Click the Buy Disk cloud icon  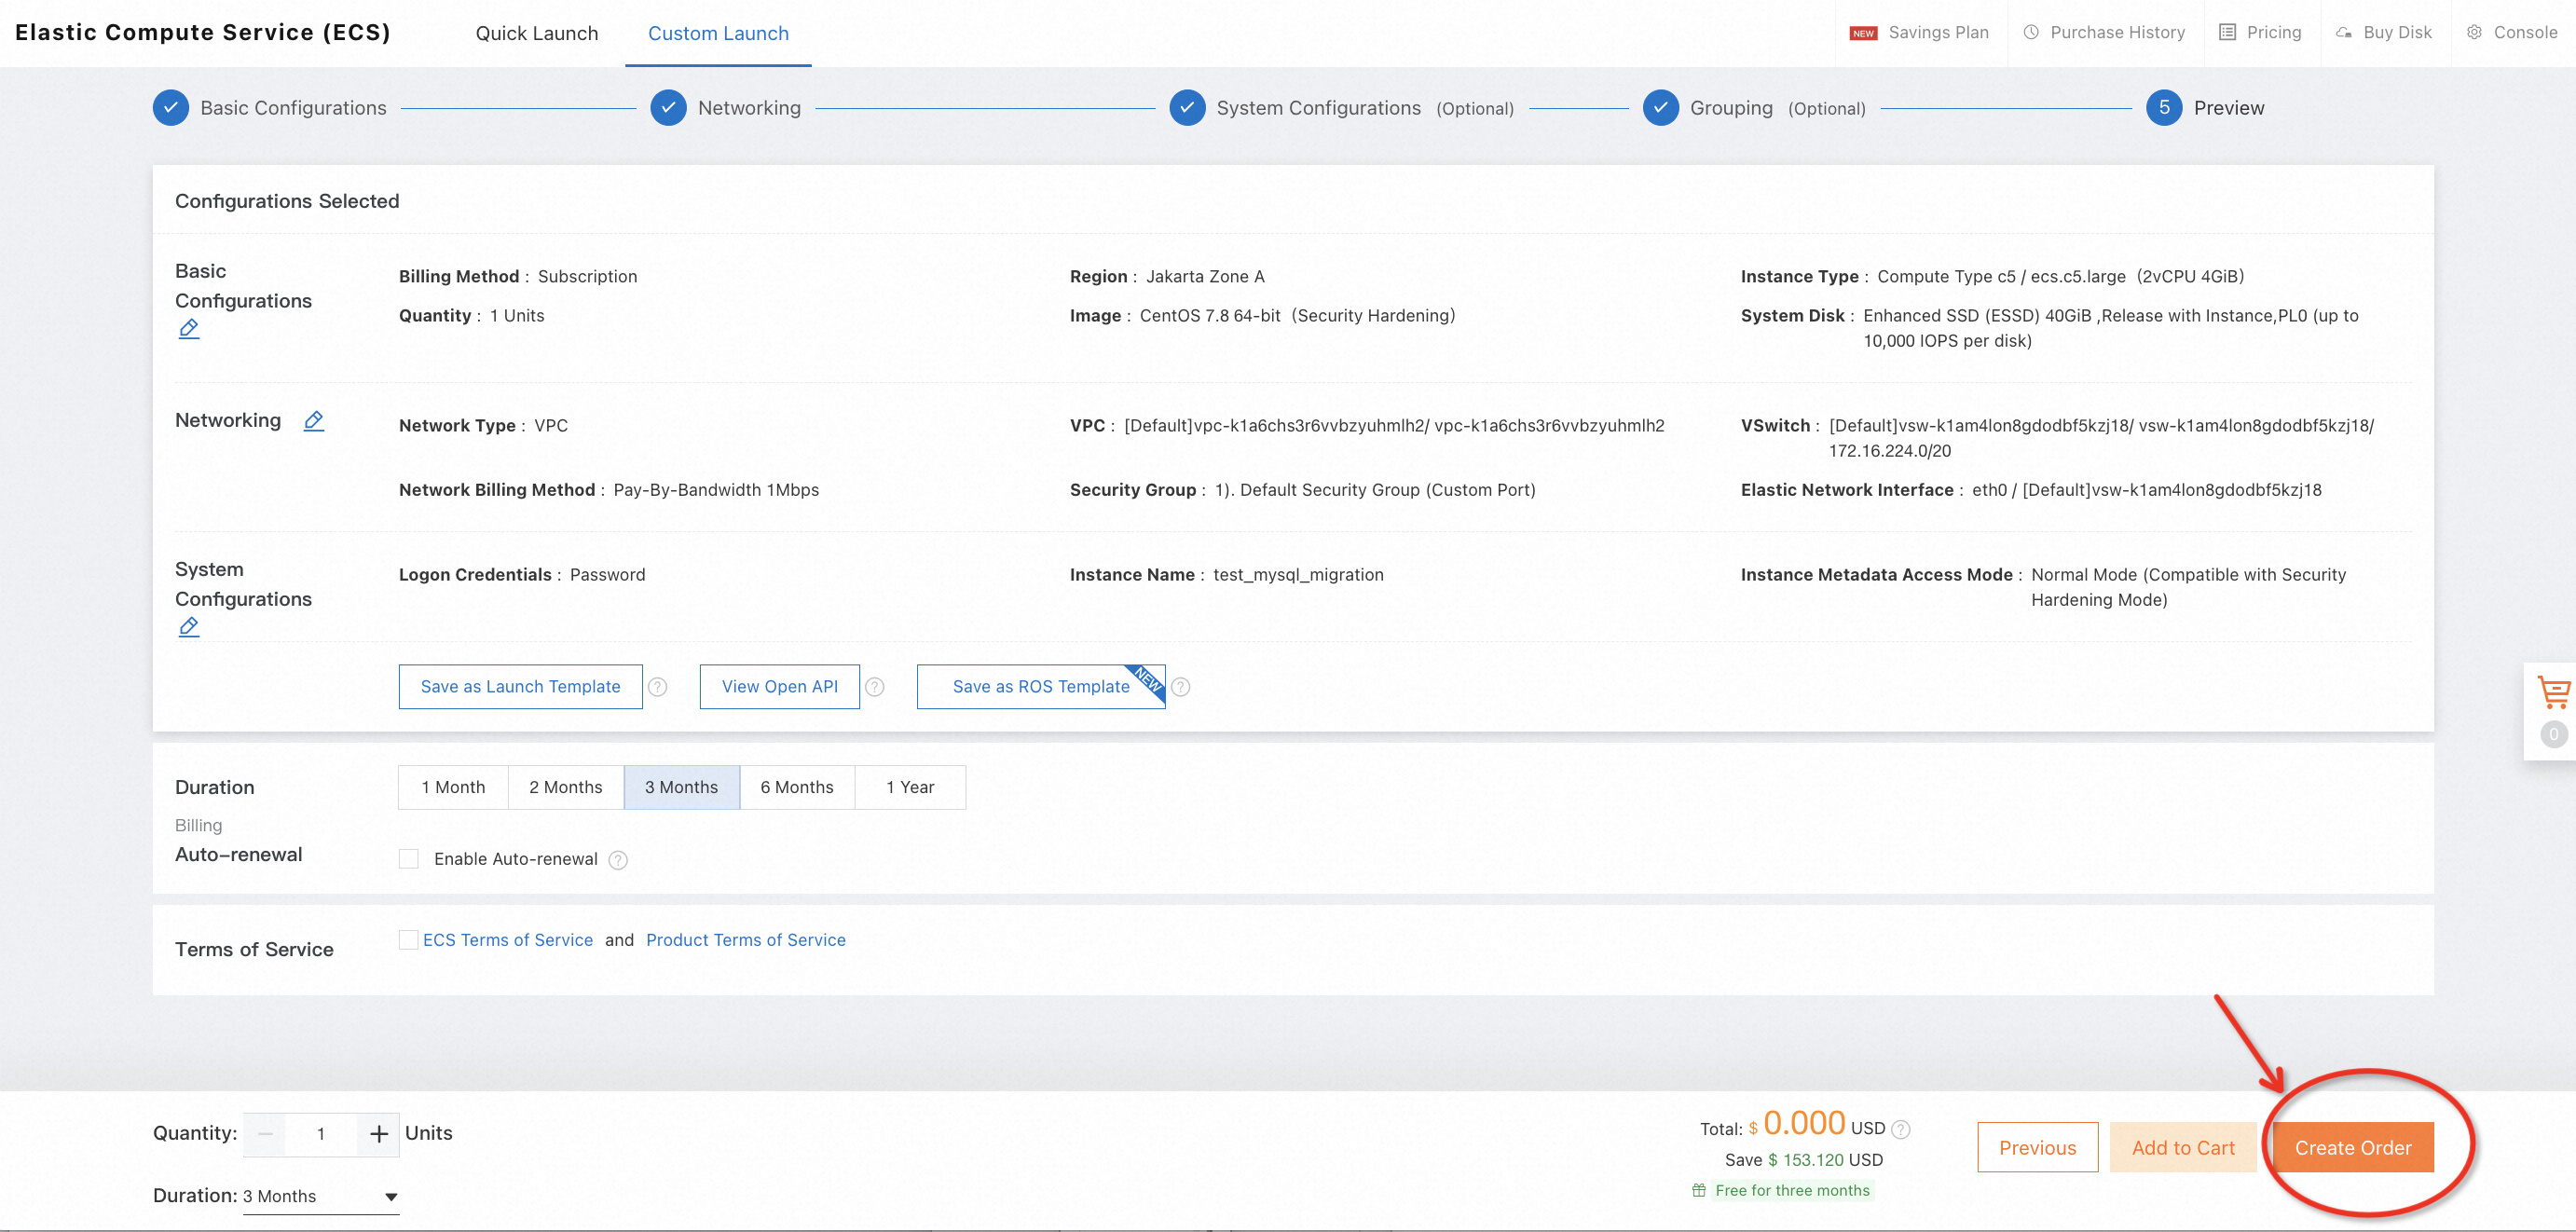2343,32
